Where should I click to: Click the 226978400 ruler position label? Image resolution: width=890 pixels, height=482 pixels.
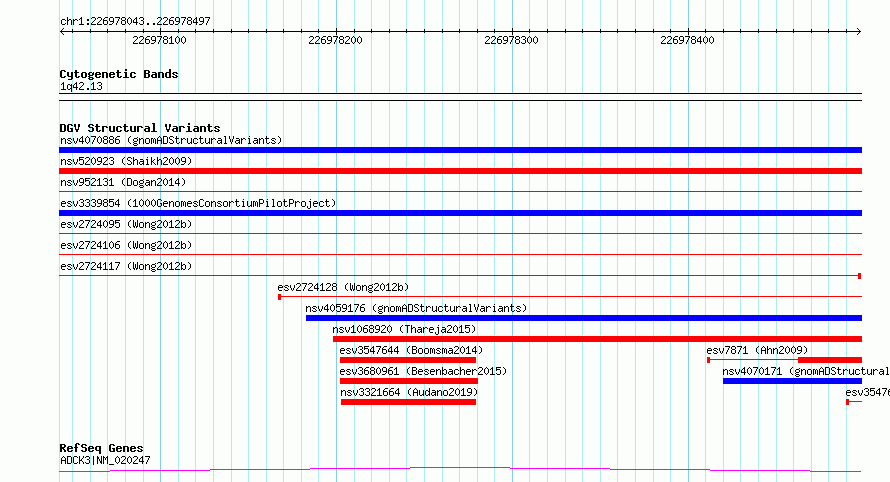coord(687,40)
